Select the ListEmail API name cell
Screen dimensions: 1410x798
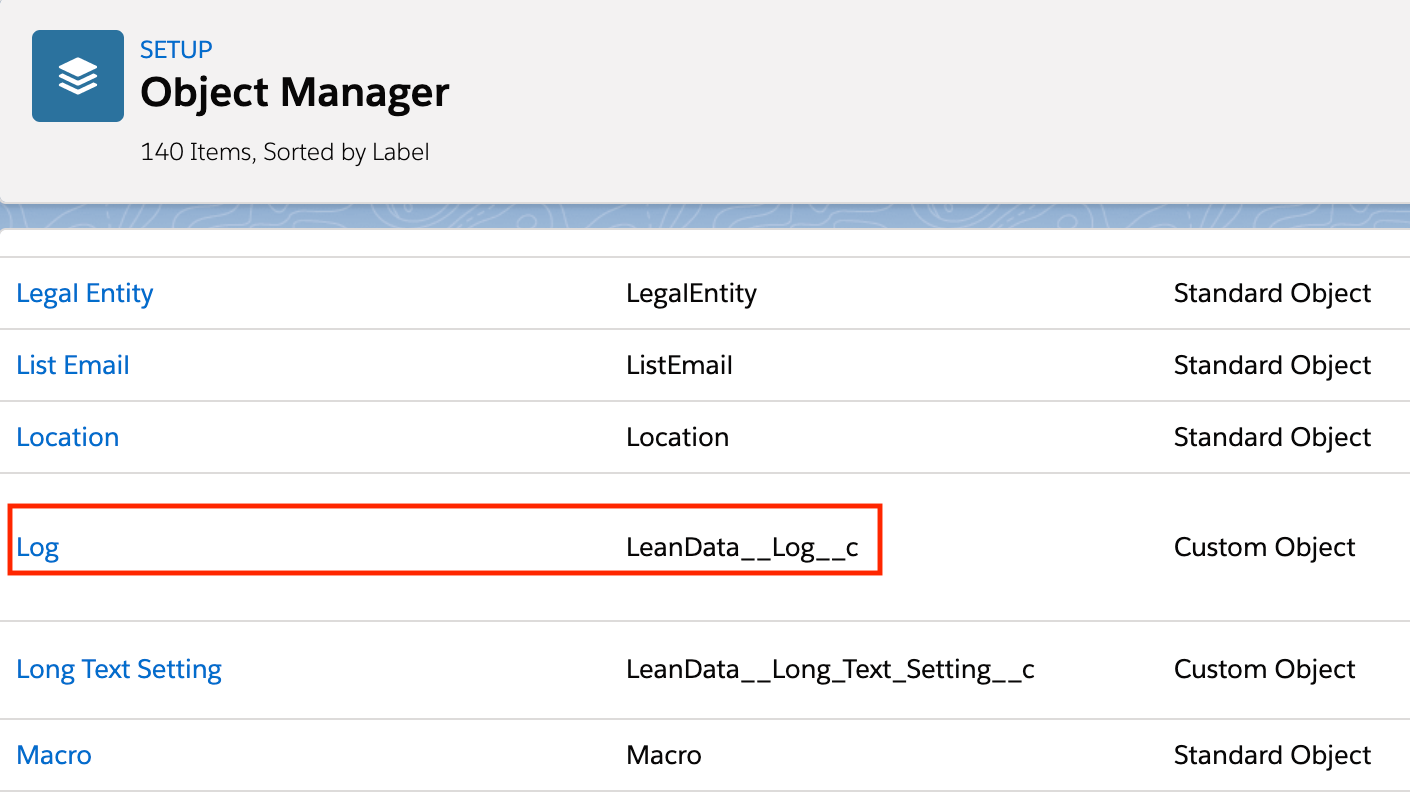point(679,365)
